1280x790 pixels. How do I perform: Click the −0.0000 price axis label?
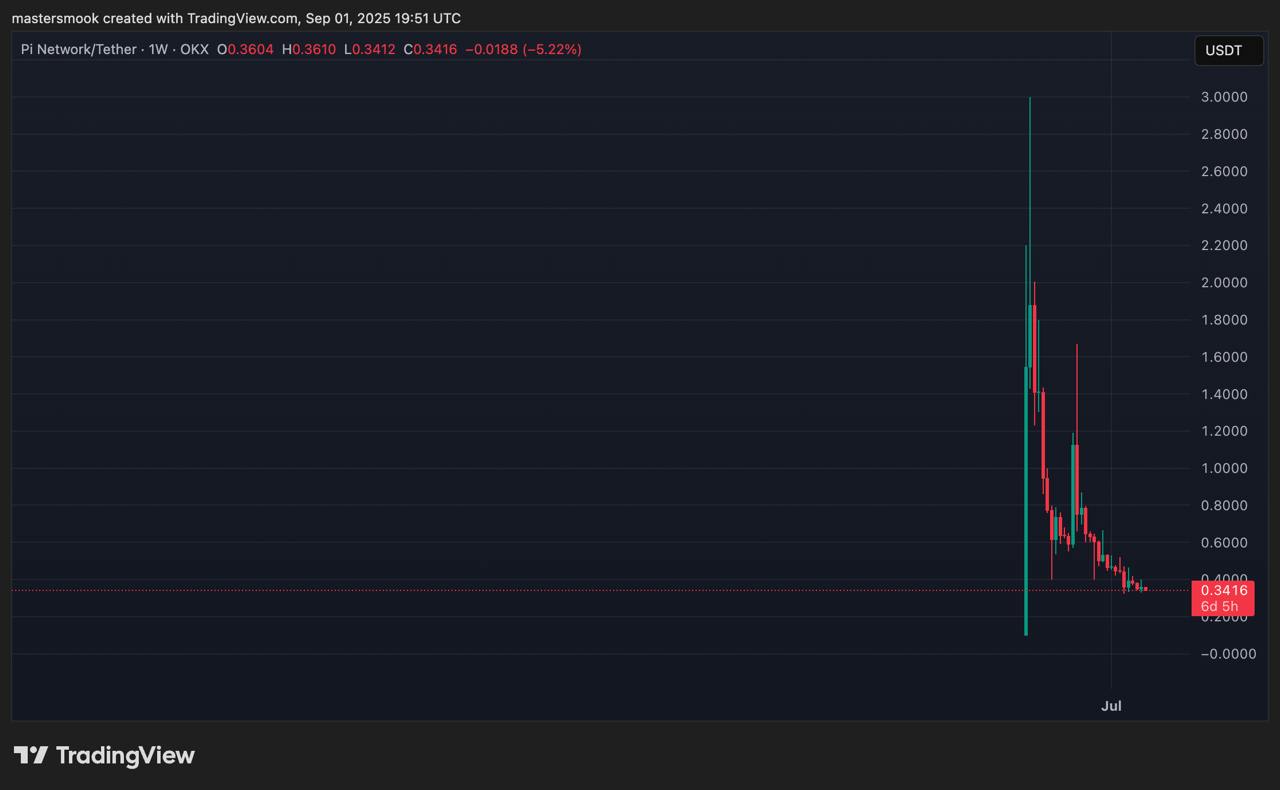click(1222, 654)
